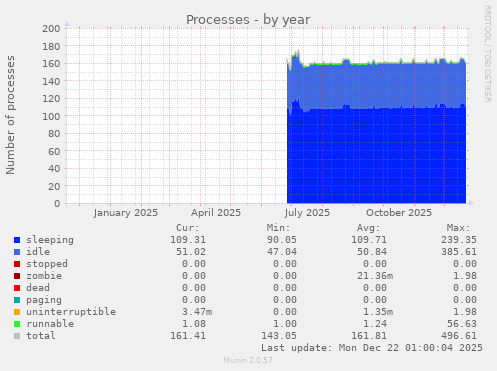Click the 'uninterruptible' legend label

(x=71, y=312)
